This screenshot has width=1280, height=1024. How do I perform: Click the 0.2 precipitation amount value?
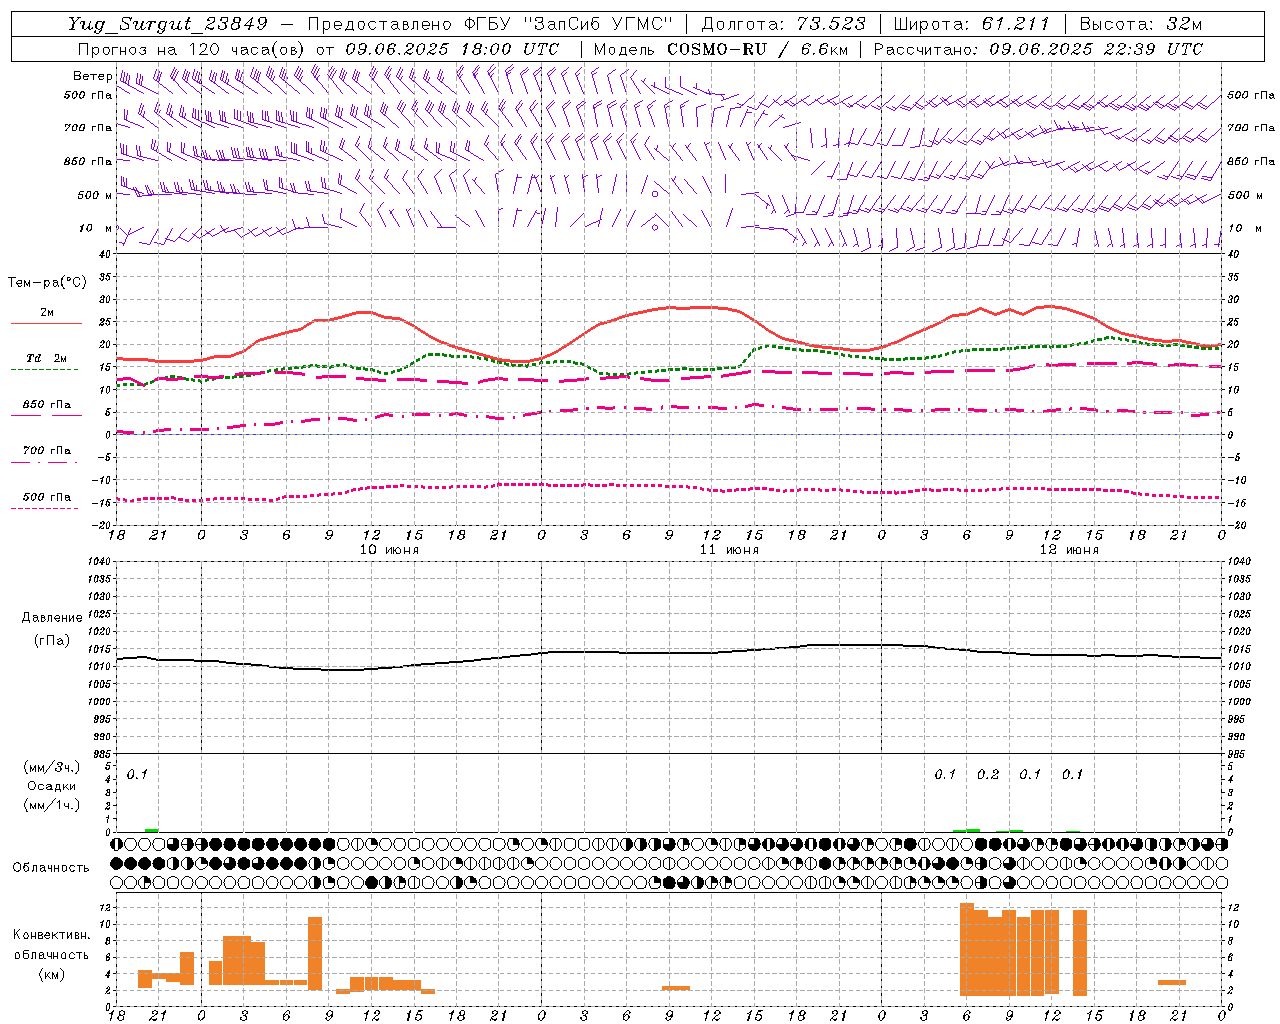pos(988,774)
